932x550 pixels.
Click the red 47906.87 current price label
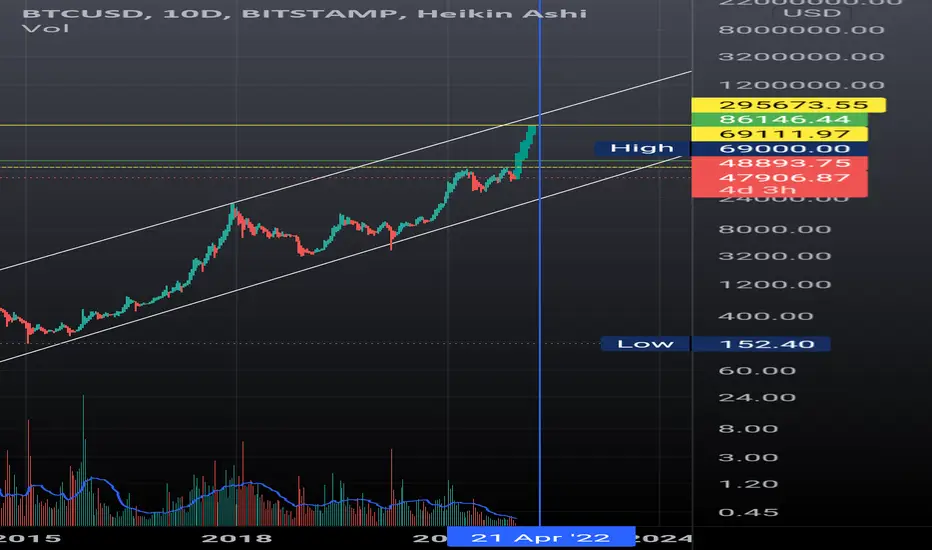(779, 177)
